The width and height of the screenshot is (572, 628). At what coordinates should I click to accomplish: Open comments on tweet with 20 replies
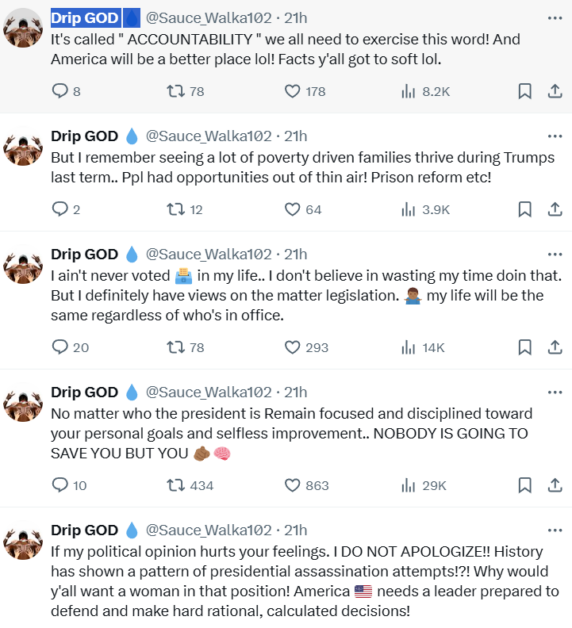coord(70,347)
